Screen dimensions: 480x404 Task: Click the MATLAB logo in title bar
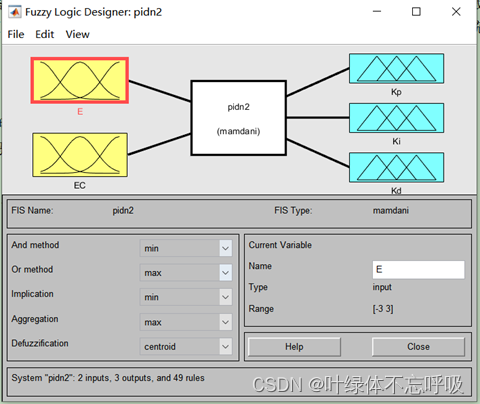coord(15,12)
